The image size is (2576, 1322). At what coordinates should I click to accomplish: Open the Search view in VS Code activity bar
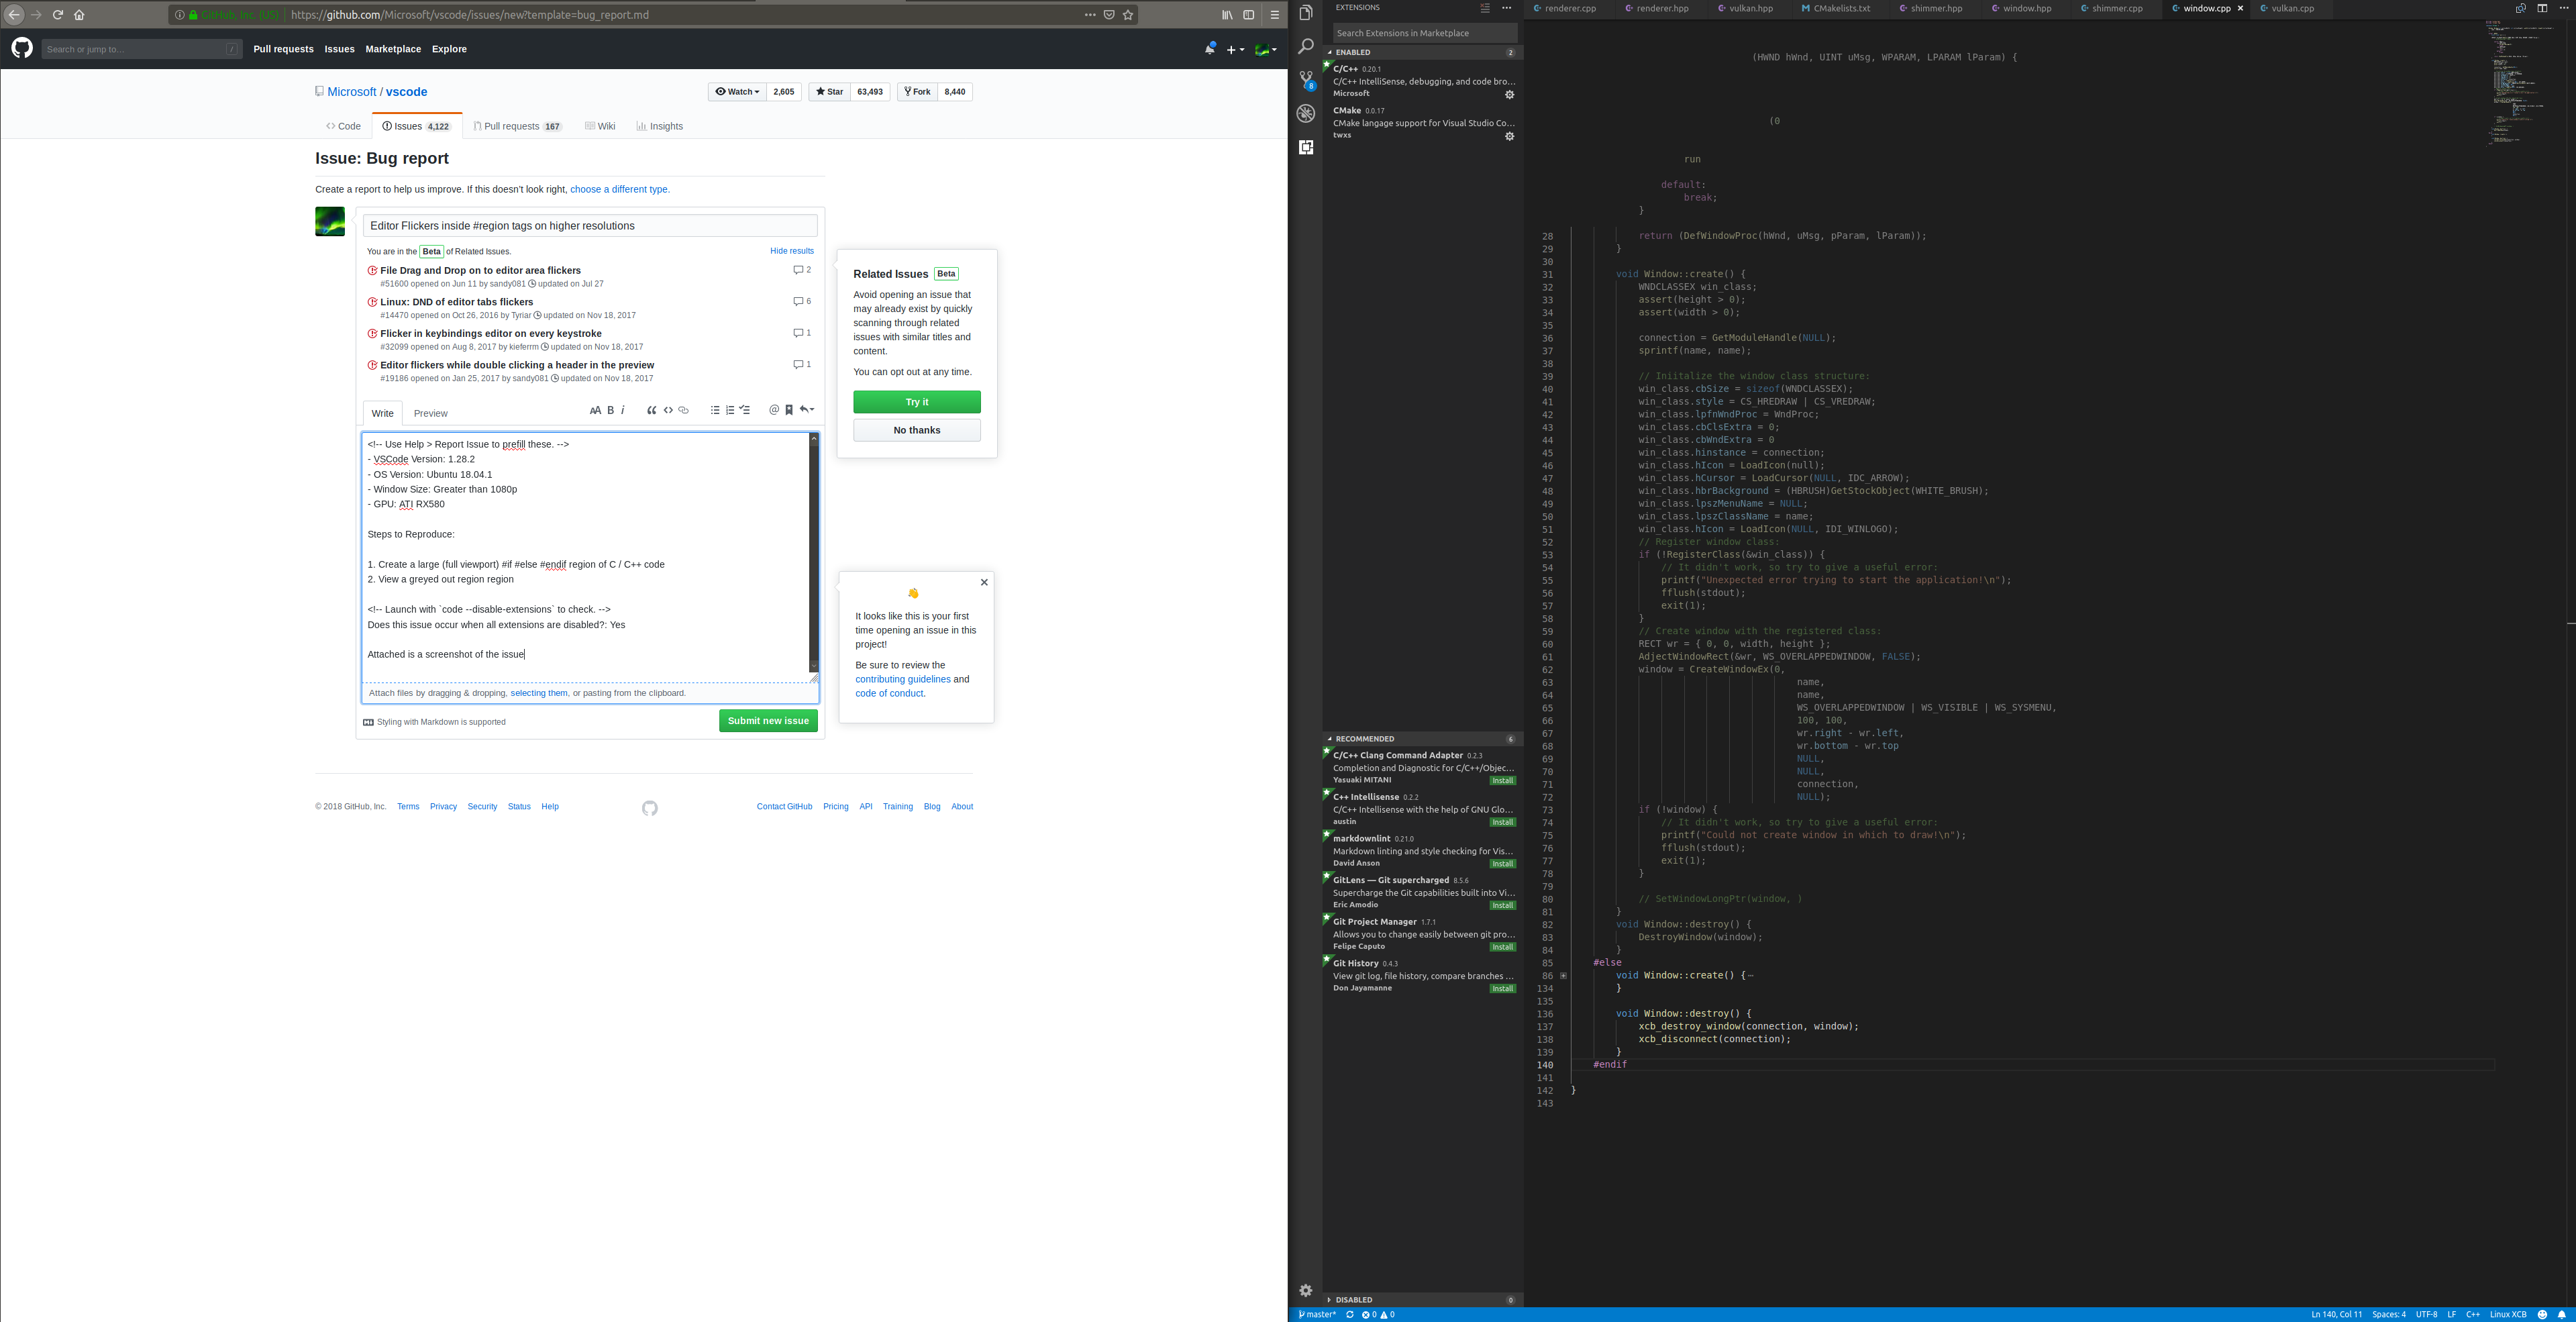pos(1305,46)
